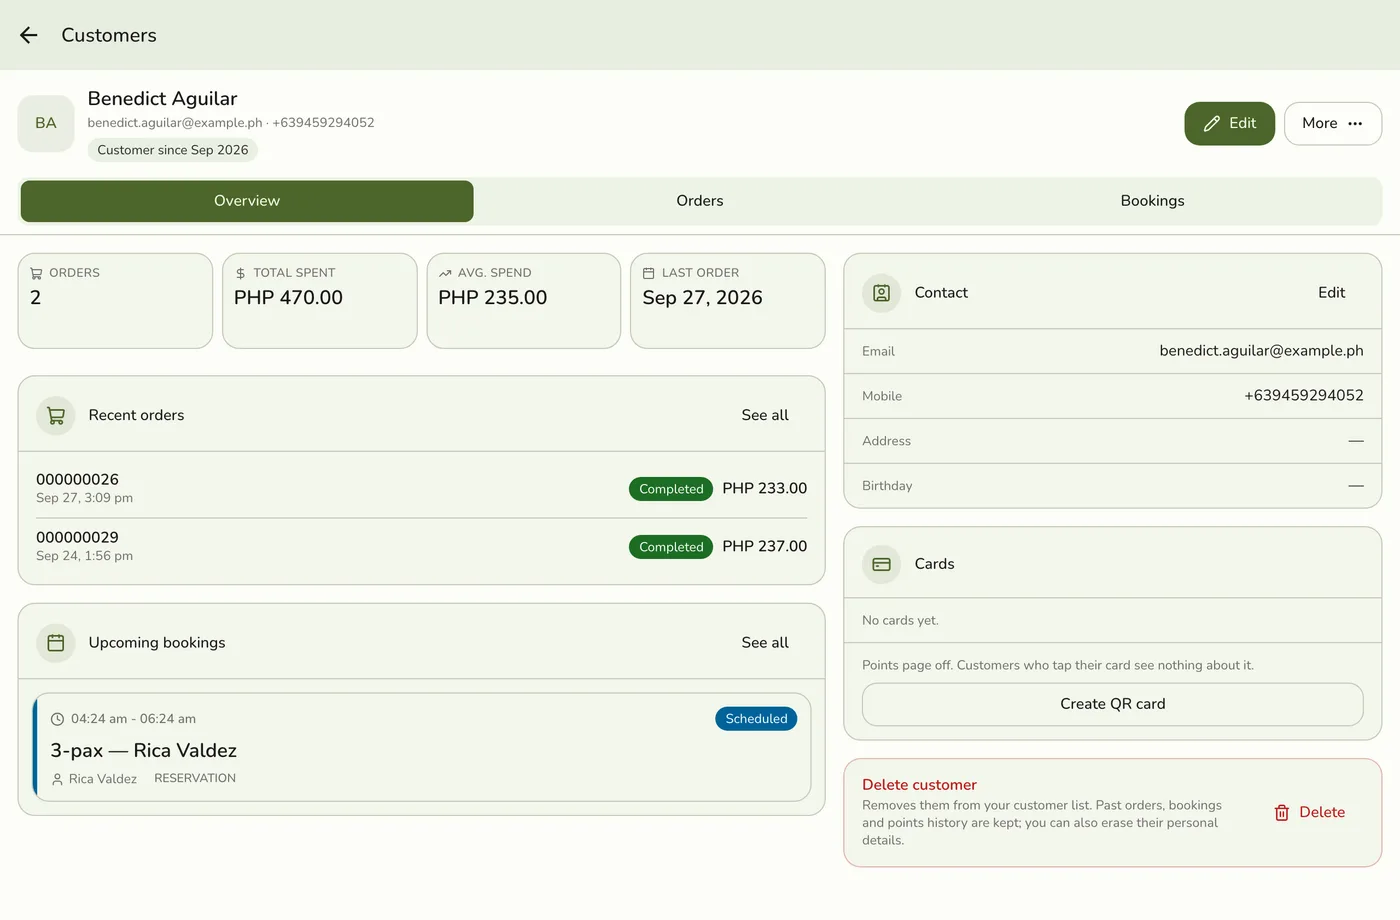The height and width of the screenshot is (920, 1400).
Task: Switch to the Orders tab
Action: [699, 201]
